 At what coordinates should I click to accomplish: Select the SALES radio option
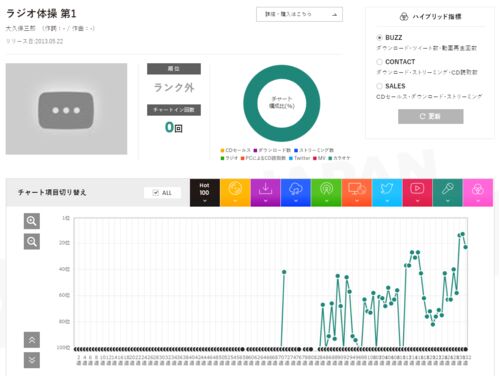click(x=379, y=86)
